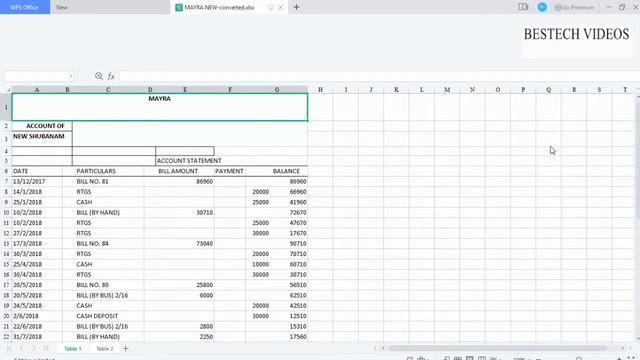The image size is (640, 360).
Task: Select column H header
Action: [x=320, y=90]
